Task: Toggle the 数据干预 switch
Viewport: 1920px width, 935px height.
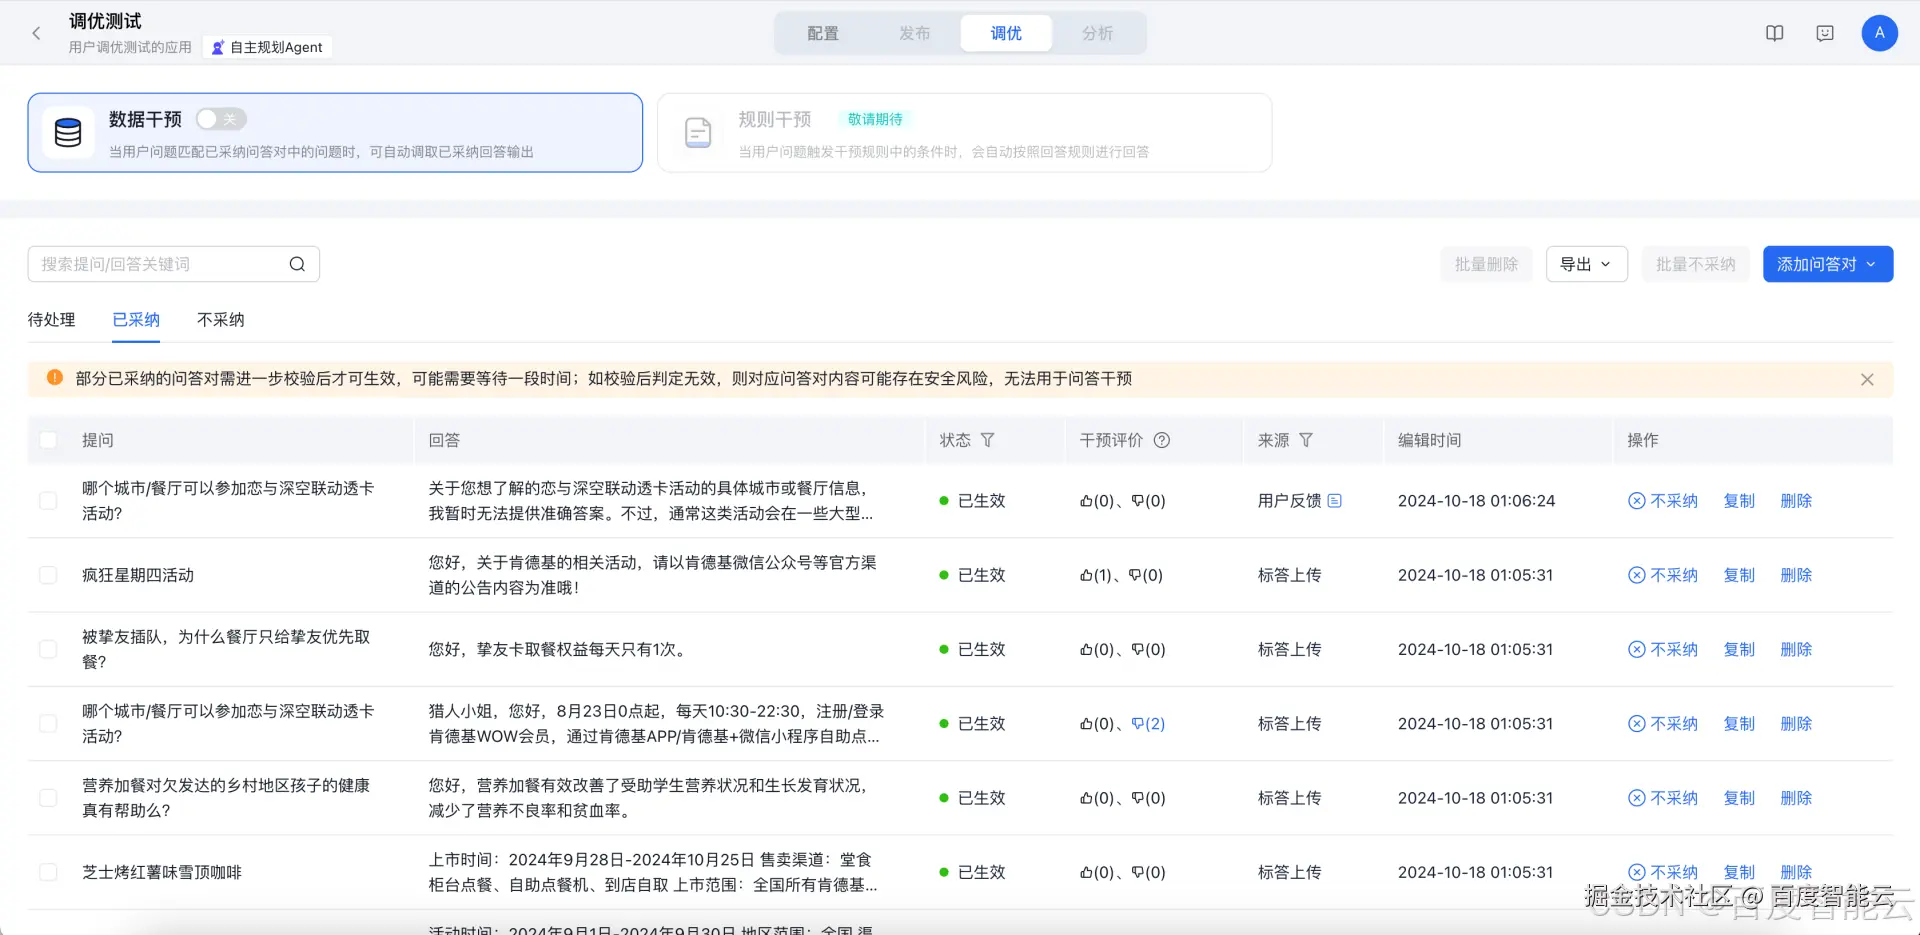Action: [x=221, y=119]
